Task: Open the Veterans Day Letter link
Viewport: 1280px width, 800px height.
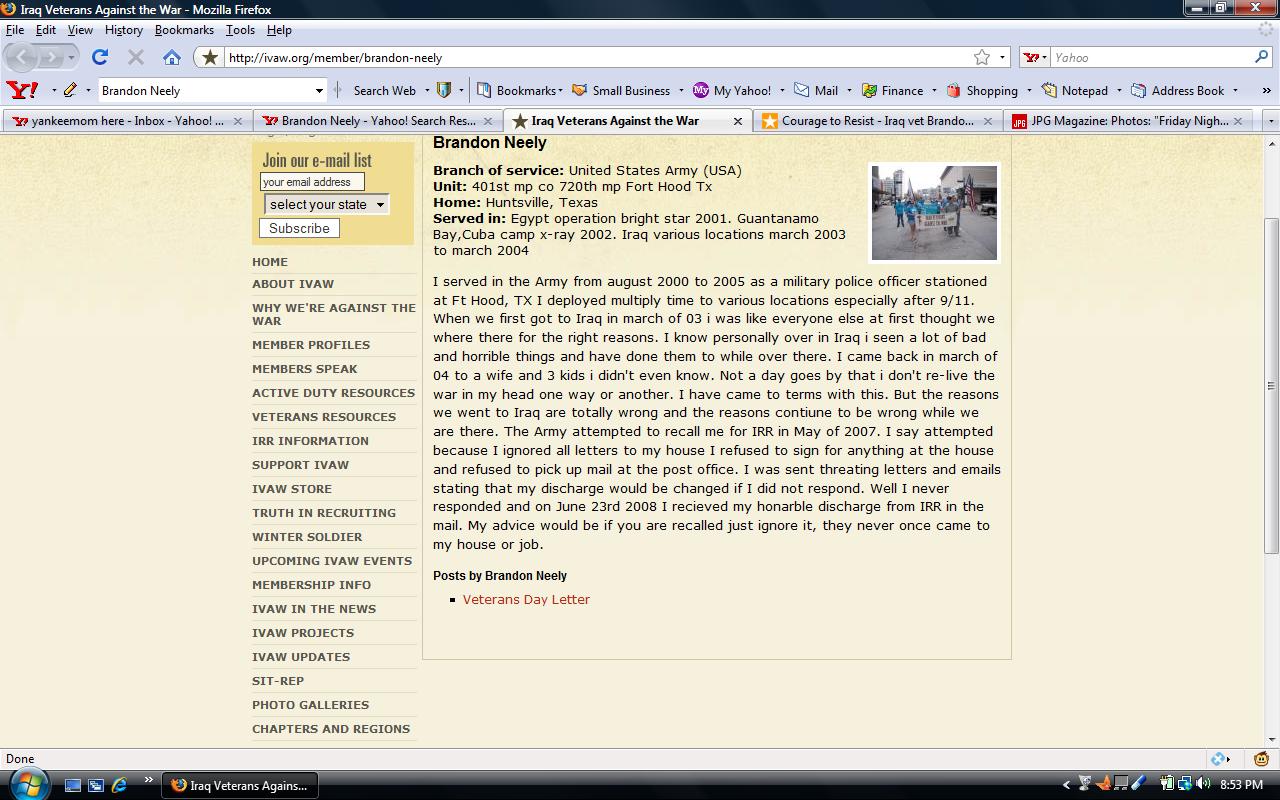Action: tap(526, 599)
